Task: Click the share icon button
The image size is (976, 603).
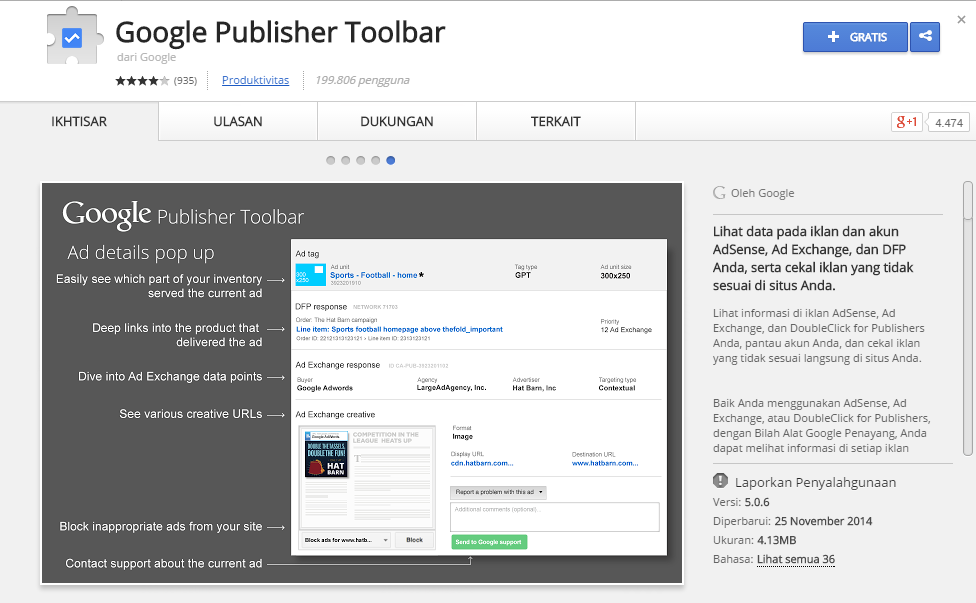Action: pos(925,37)
